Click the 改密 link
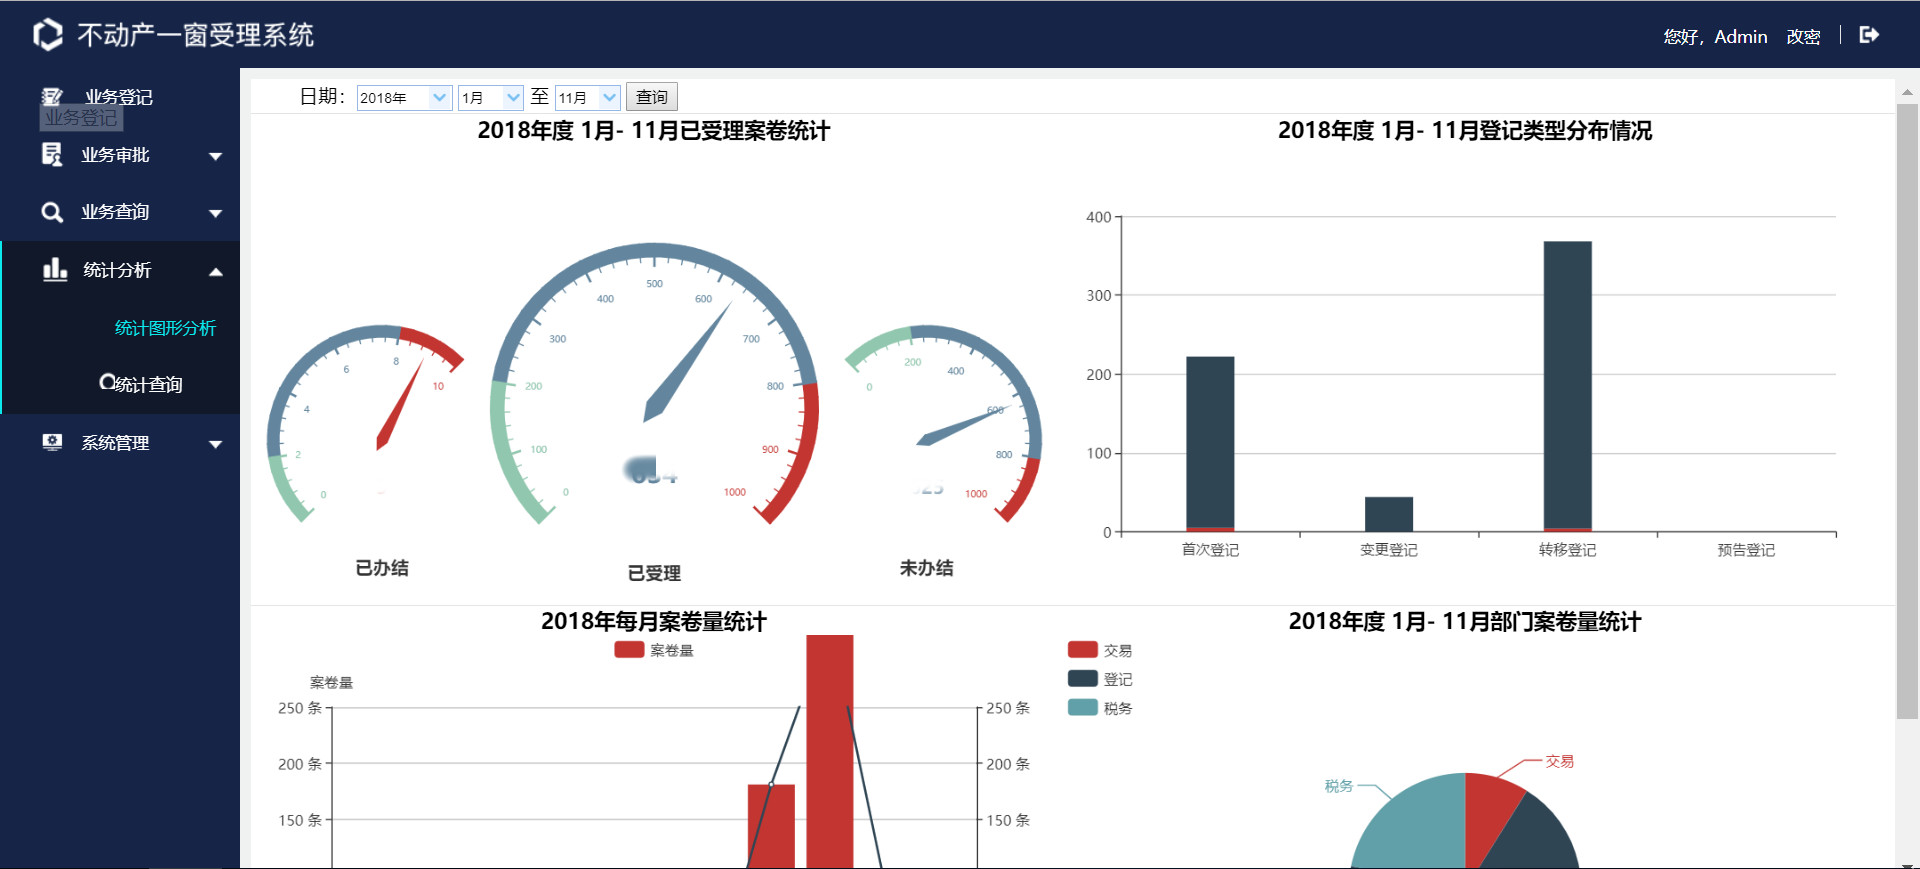The height and width of the screenshot is (869, 1920). pos(1803,37)
